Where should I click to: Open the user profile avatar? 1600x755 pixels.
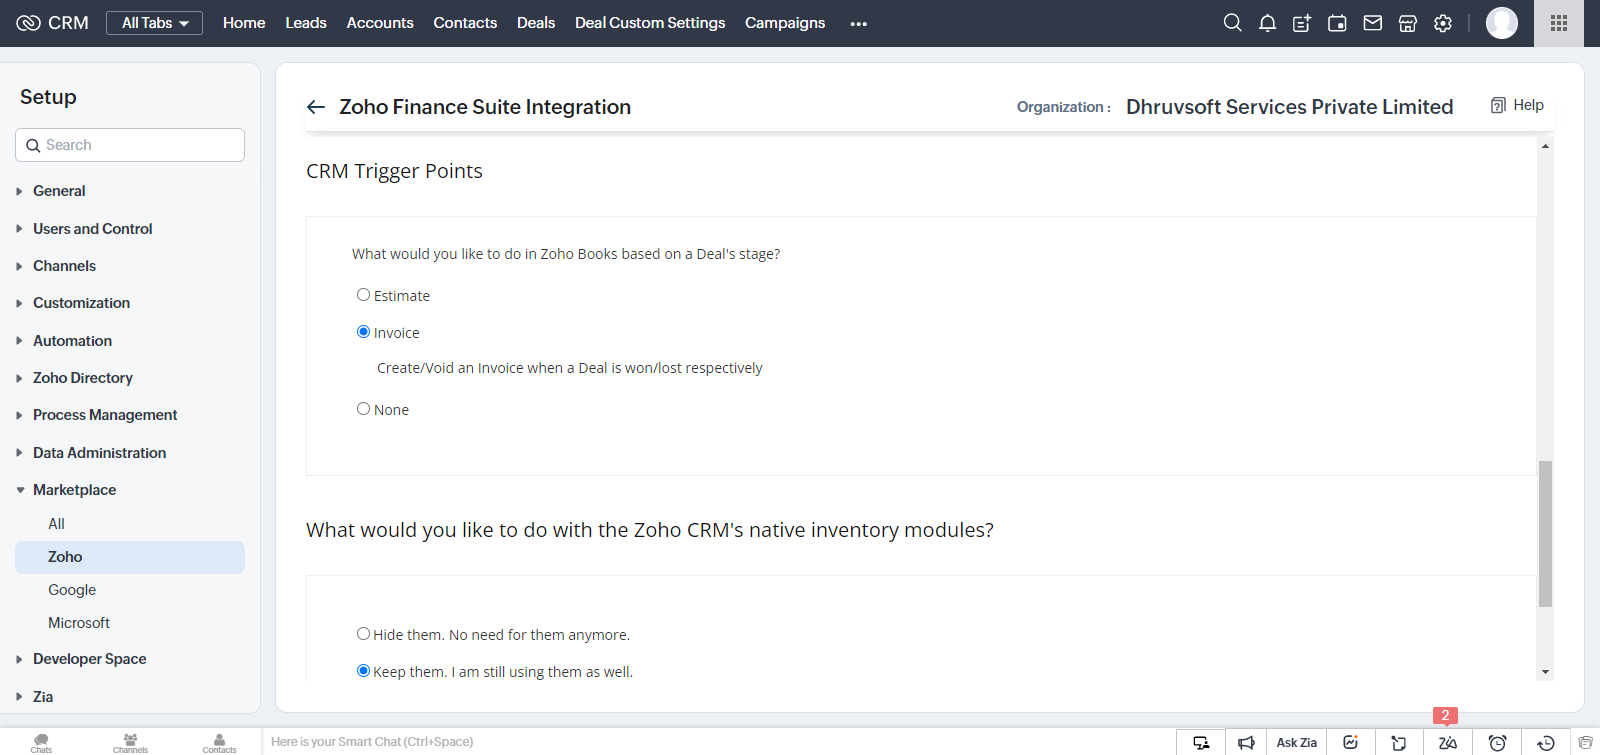pyautogui.click(x=1501, y=23)
